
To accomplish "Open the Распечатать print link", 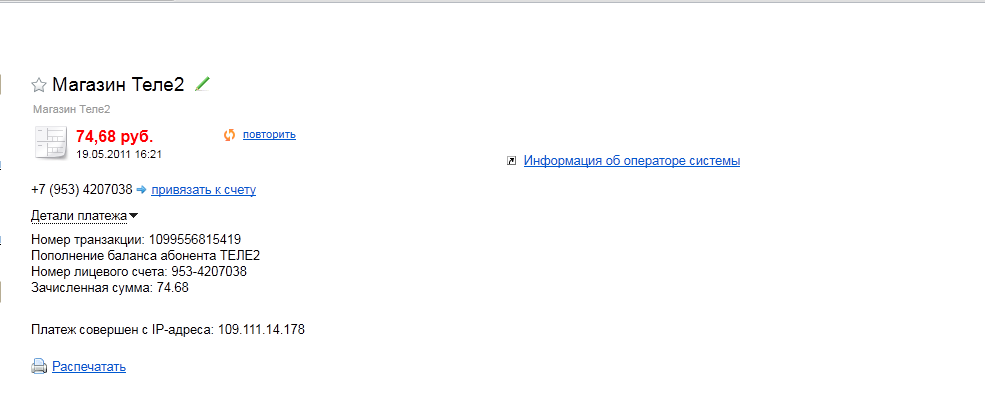I will tap(89, 366).
